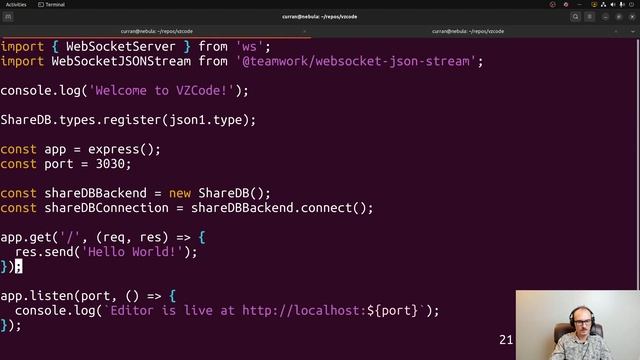
Task: Click the 'ShareDB.types.register' text
Action: (x=81, y=120)
